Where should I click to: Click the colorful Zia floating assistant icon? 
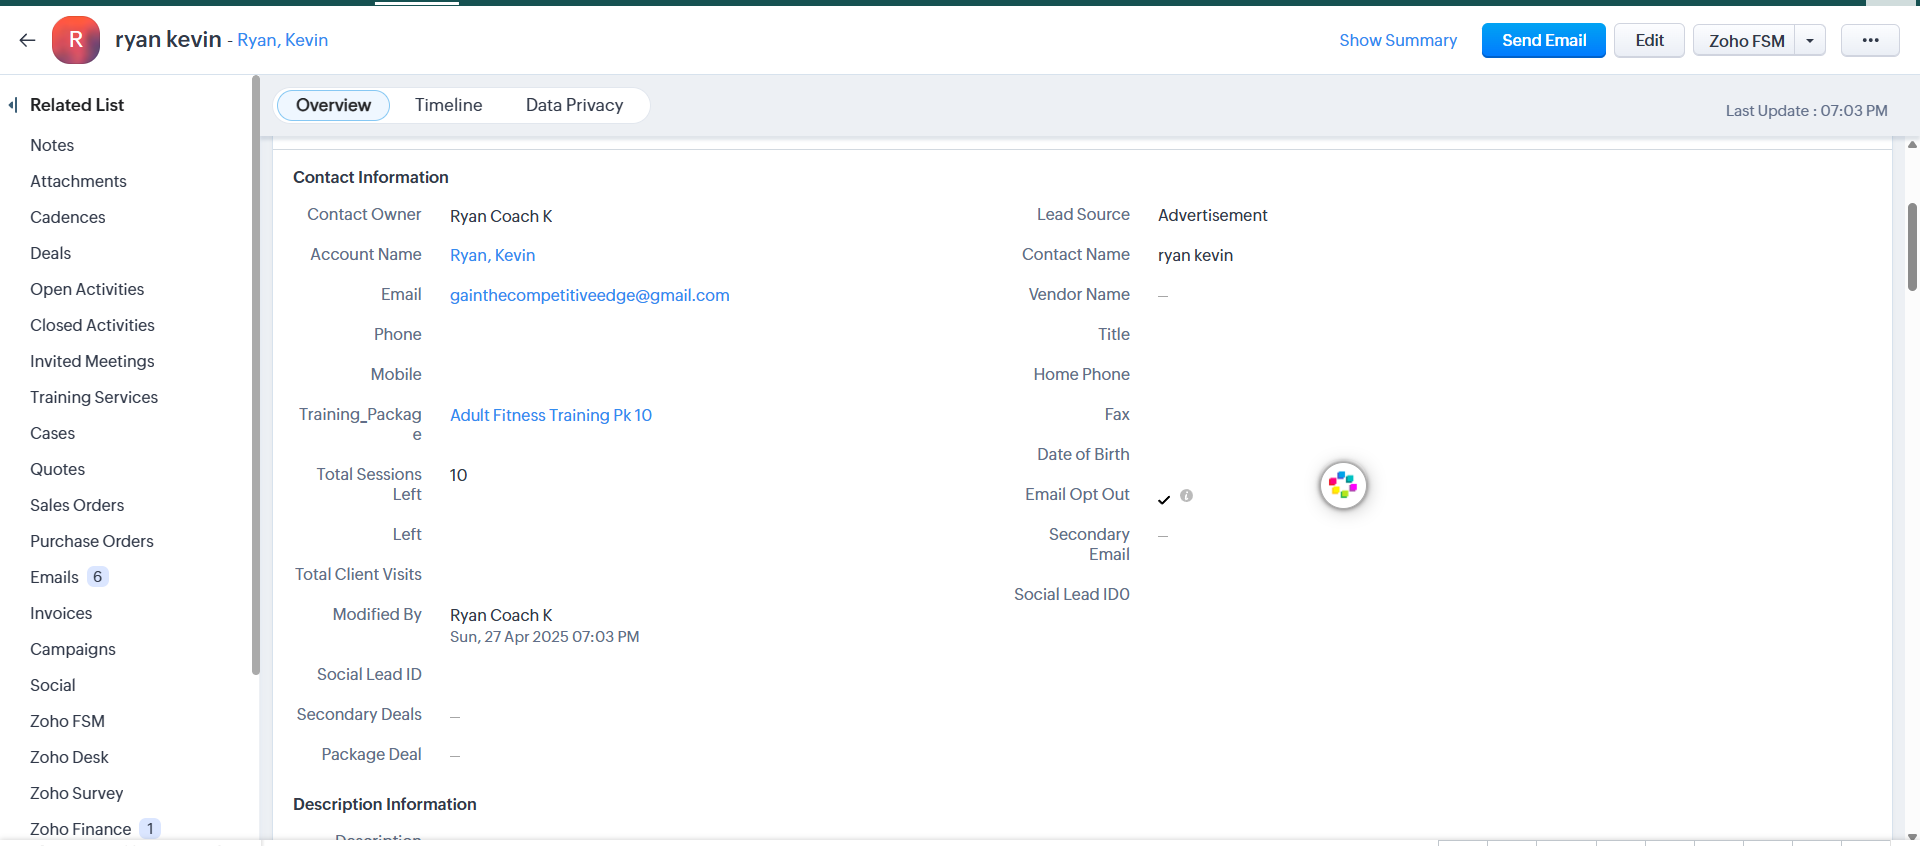1343,486
